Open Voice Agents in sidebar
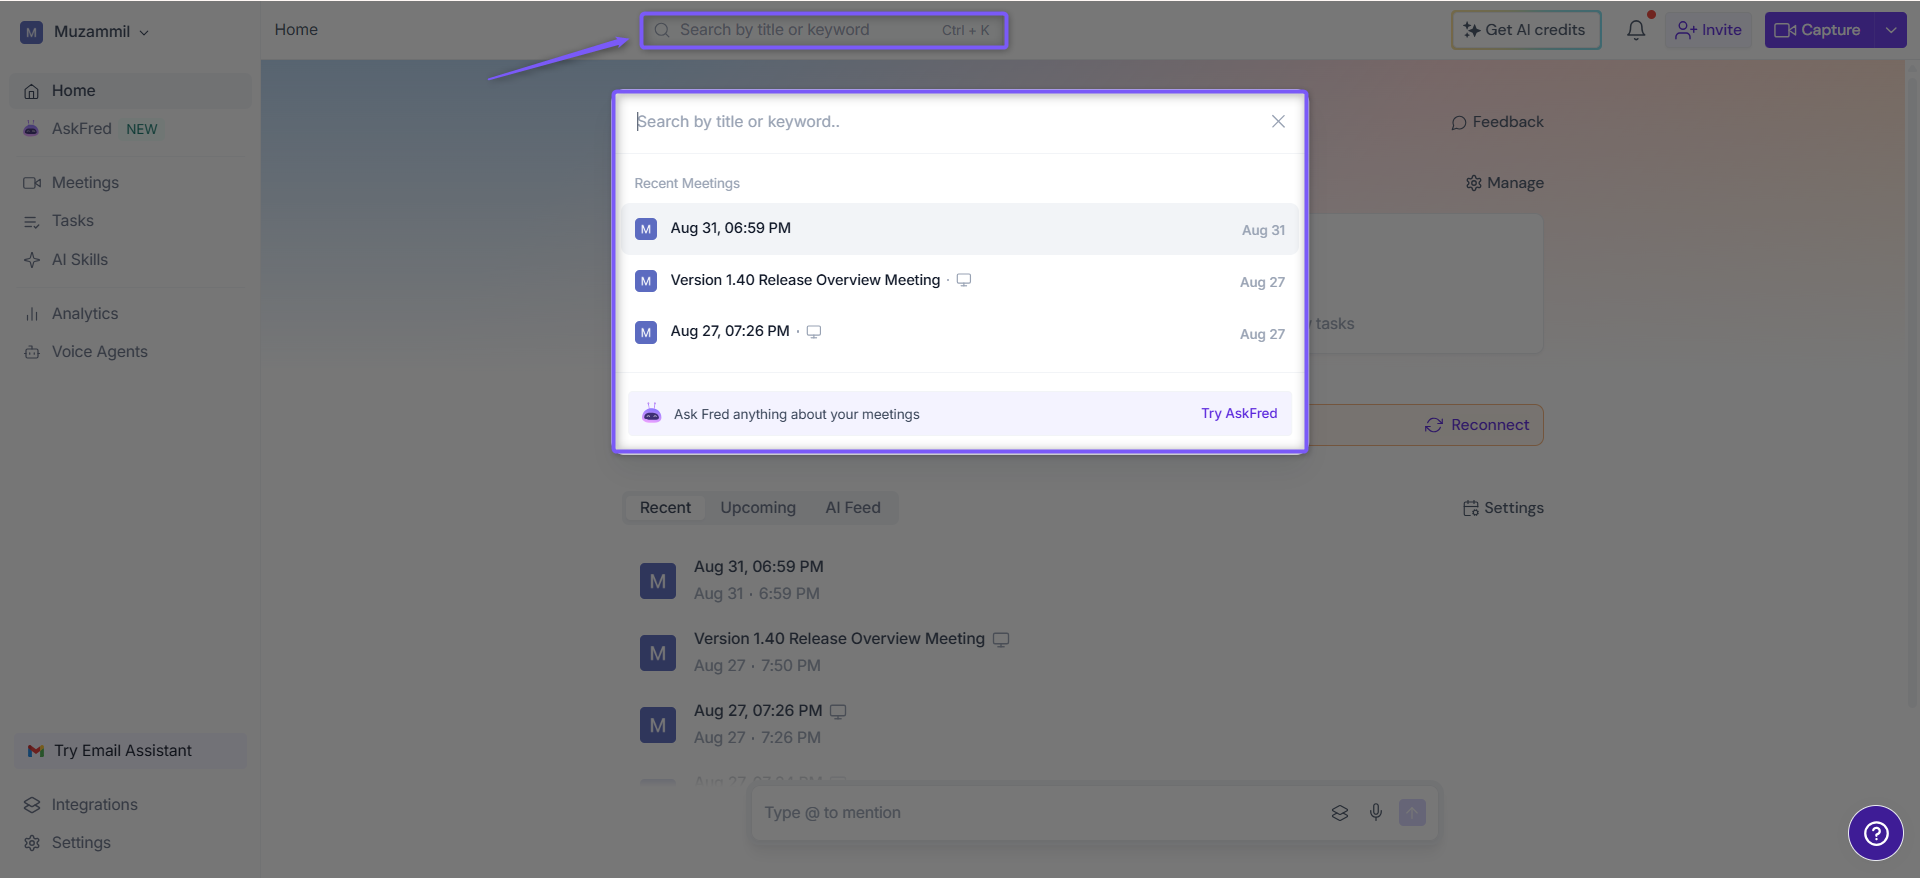The height and width of the screenshot is (878, 1920). pyautogui.click(x=131, y=352)
